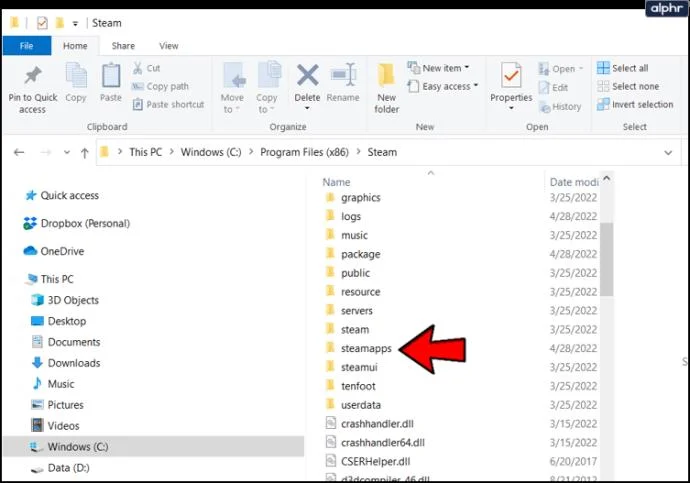Select This PC in navigation pane

point(50,279)
